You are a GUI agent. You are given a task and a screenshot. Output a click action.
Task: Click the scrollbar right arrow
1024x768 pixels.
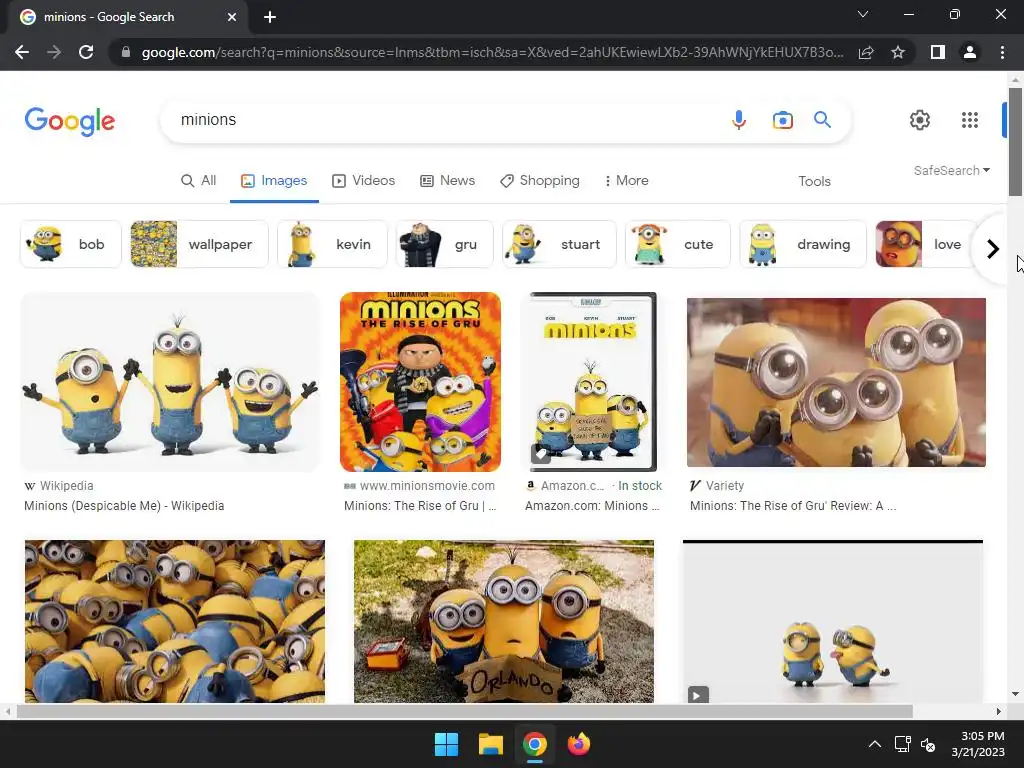coord(999,711)
